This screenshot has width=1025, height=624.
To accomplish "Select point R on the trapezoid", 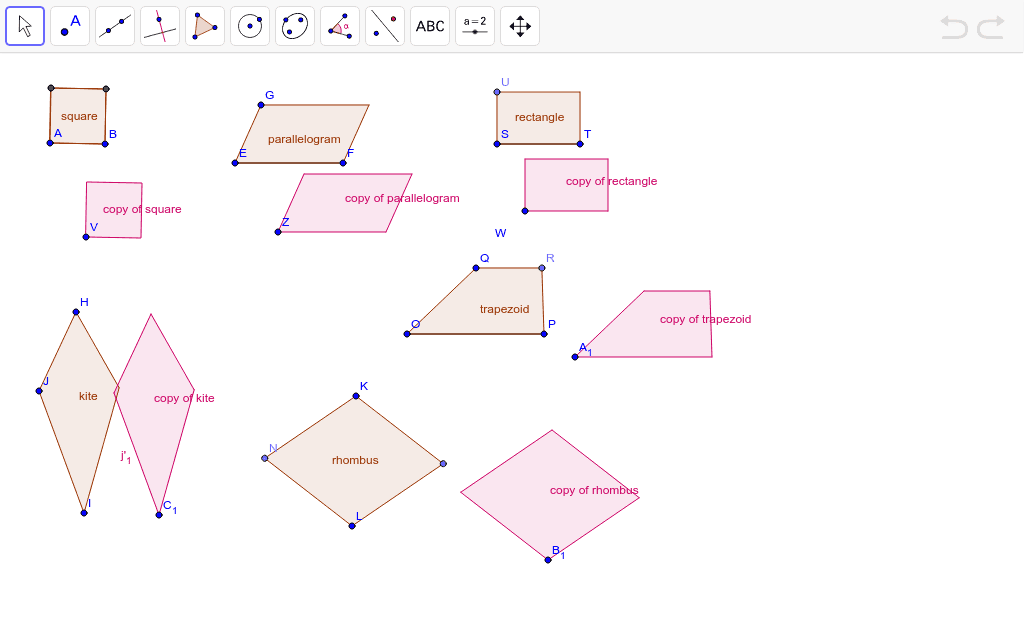I will click(x=542, y=268).
